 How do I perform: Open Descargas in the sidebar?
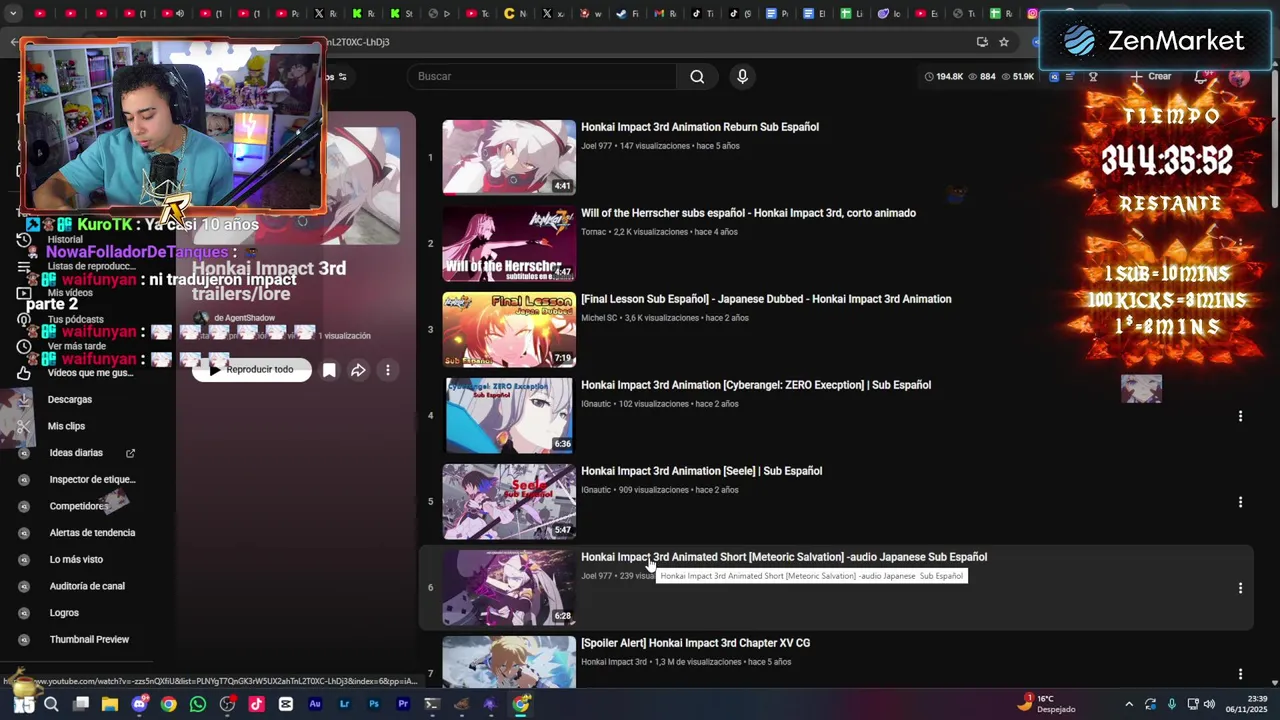(69, 399)
